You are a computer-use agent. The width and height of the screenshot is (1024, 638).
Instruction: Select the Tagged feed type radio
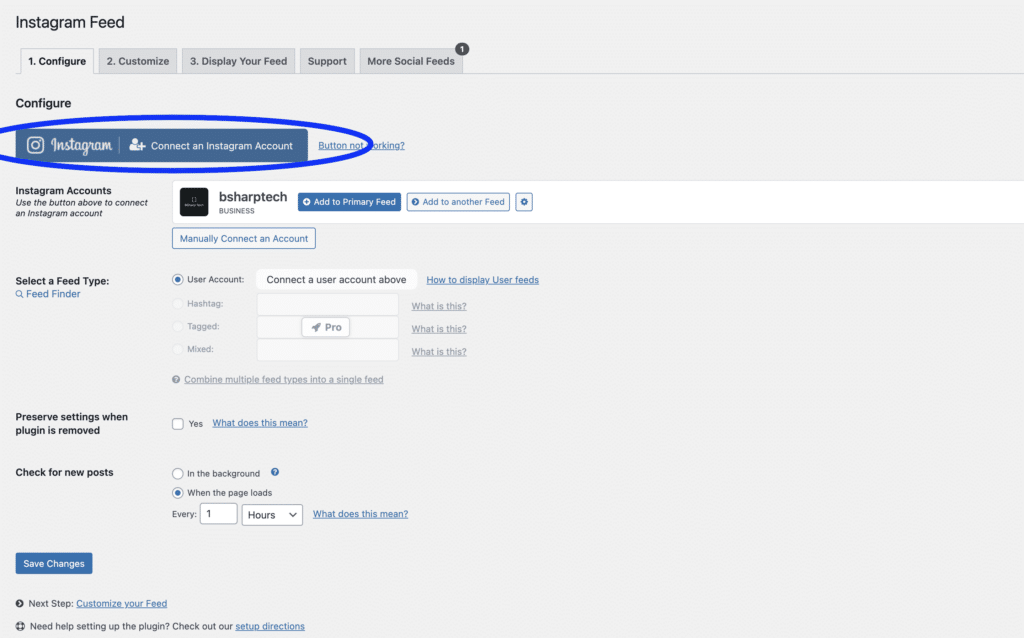coord(178,327)
